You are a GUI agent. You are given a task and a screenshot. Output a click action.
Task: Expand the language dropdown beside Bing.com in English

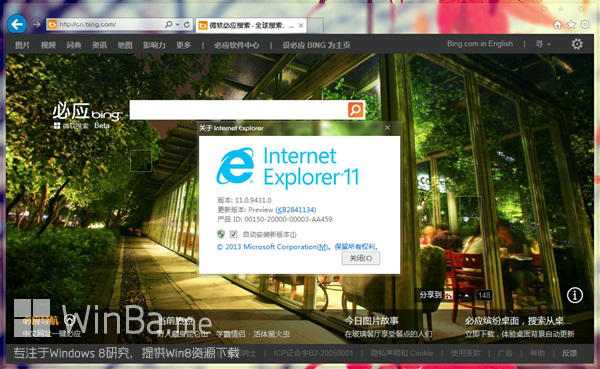click(x=543, y=44)
